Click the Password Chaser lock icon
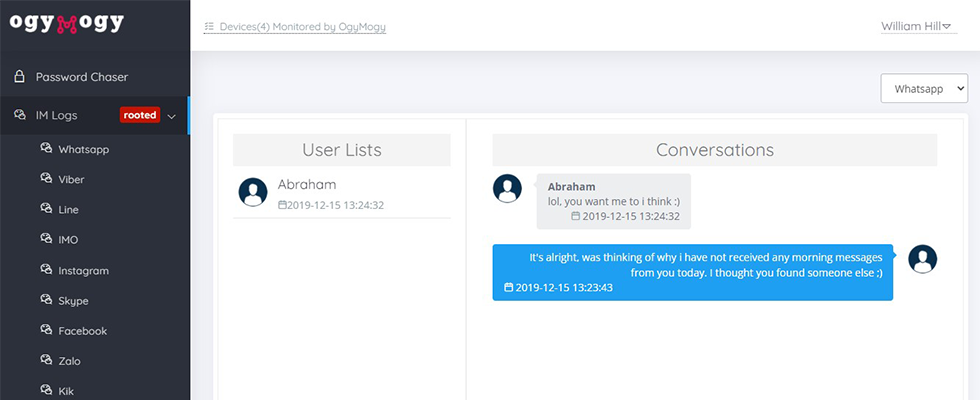 [x=19, y=77]
